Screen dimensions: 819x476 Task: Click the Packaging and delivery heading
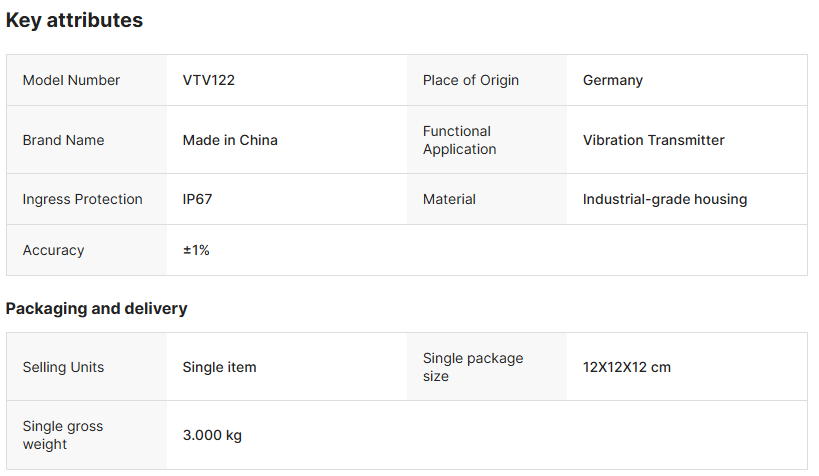pyautogui.click(x=96, y=308)
